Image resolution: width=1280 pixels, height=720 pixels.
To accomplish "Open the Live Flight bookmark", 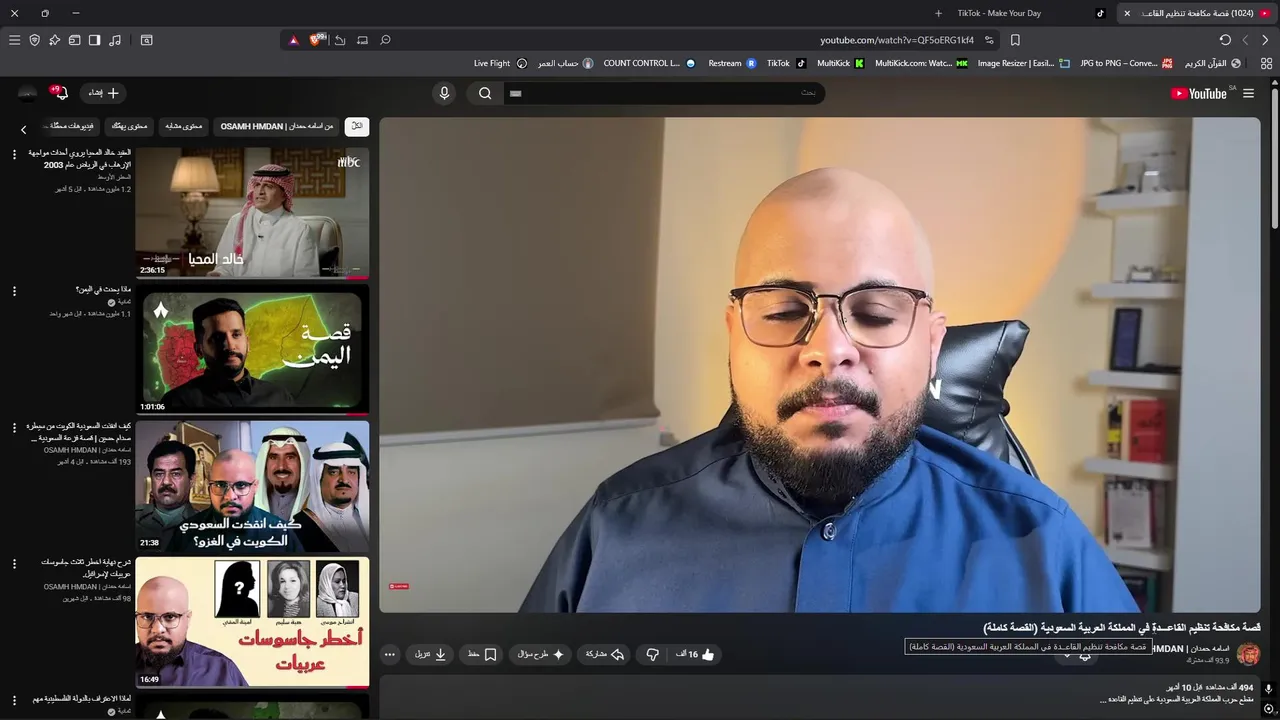I will pyautogui.click(x=500, y=63).
